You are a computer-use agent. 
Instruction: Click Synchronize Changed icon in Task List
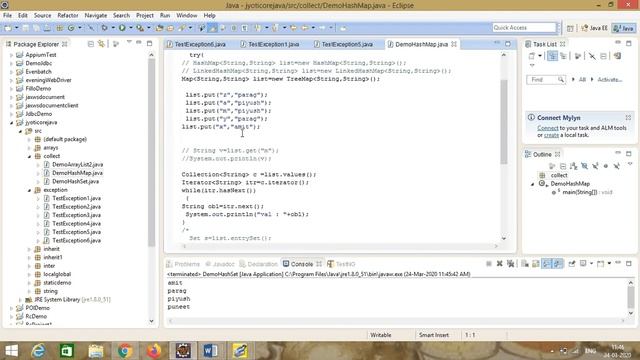(617, 56)
